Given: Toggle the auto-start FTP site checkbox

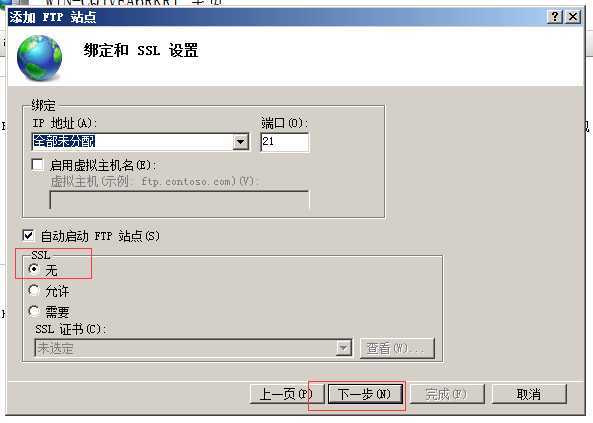Looking at the screenshot, I should coord(28,235).
